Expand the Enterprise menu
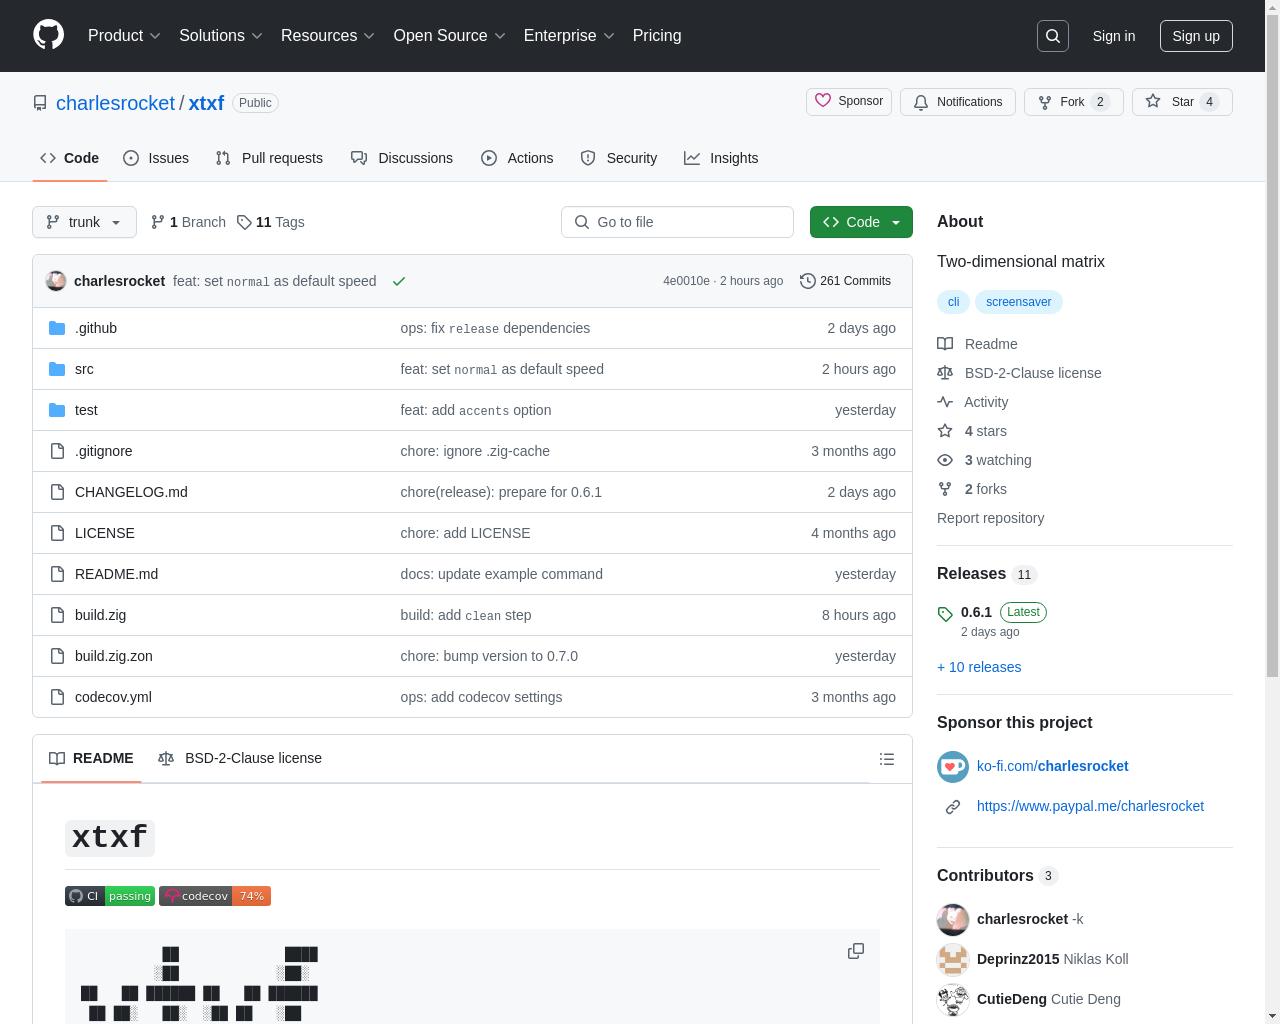The image size is (1280, 1024). [x=569, y=35]
